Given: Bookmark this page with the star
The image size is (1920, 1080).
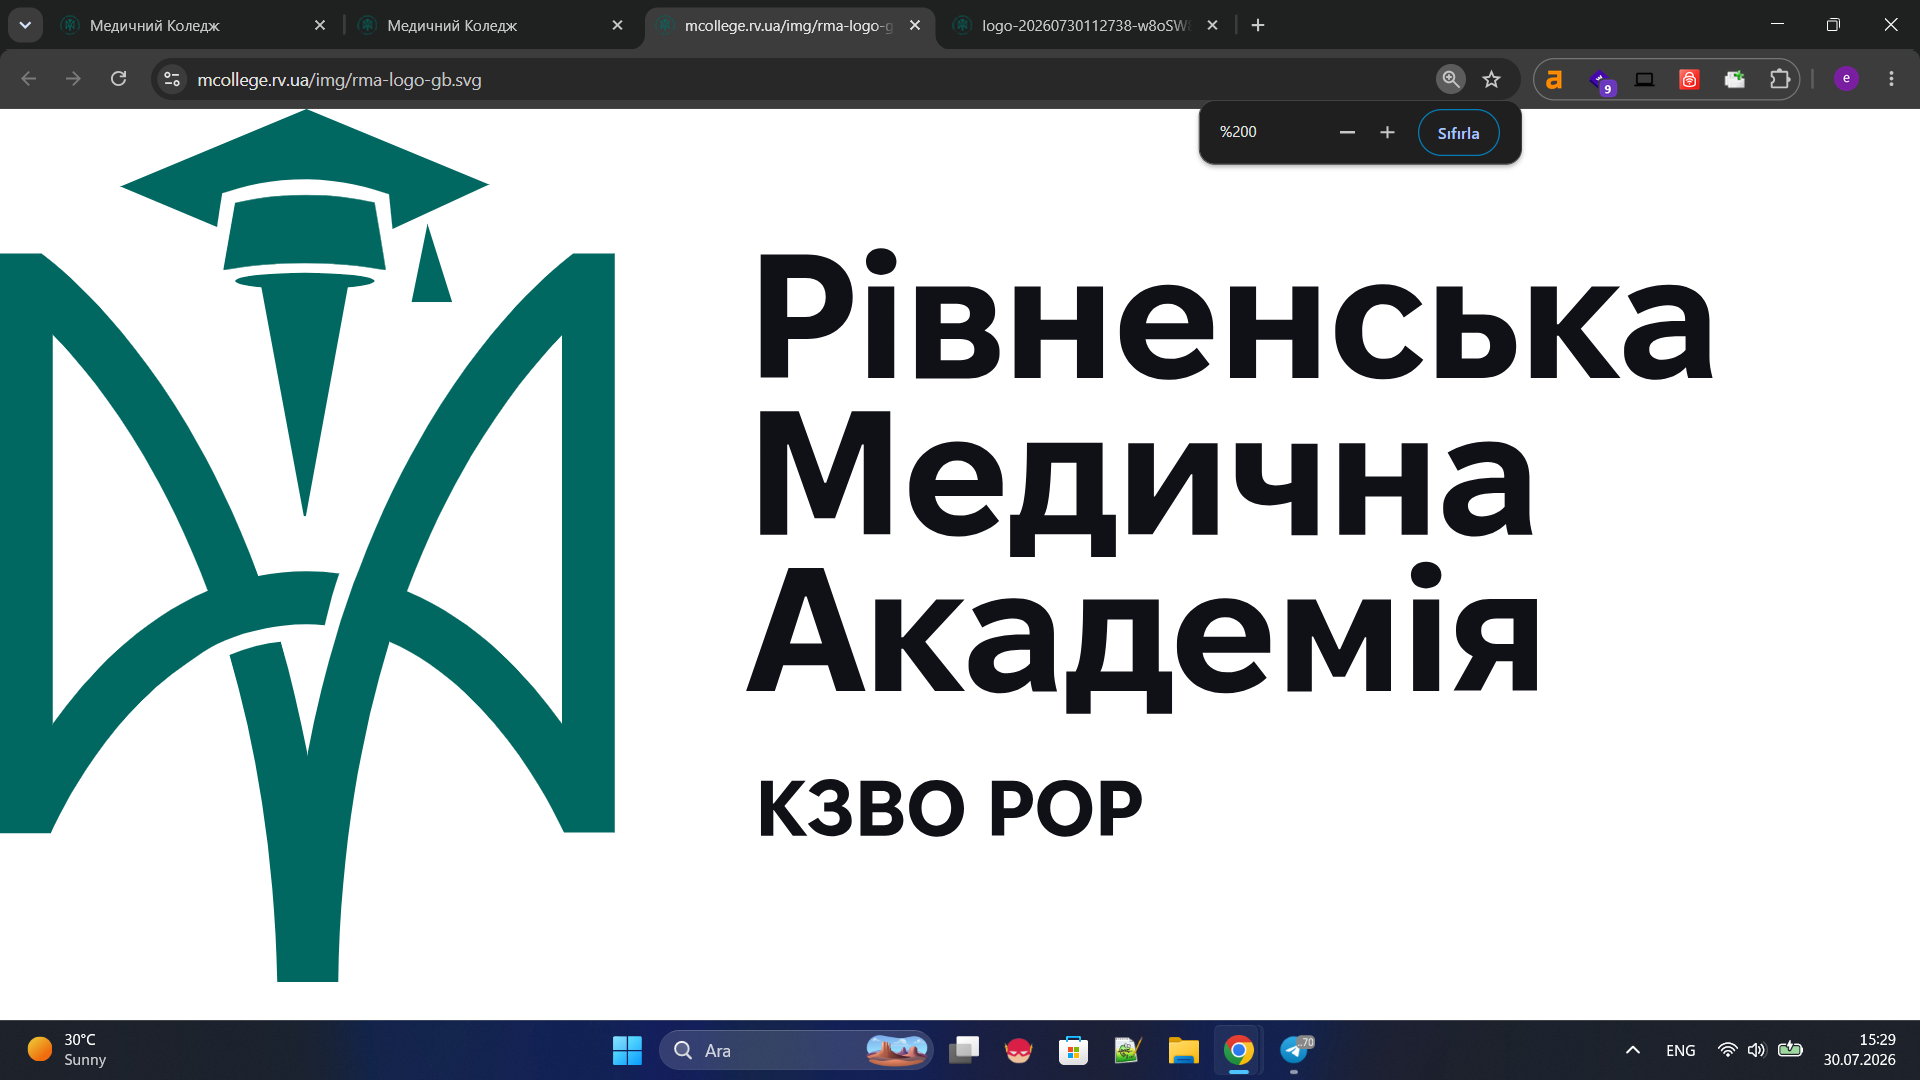Looking at the screenshot, I should click(x=1491, y=79).
